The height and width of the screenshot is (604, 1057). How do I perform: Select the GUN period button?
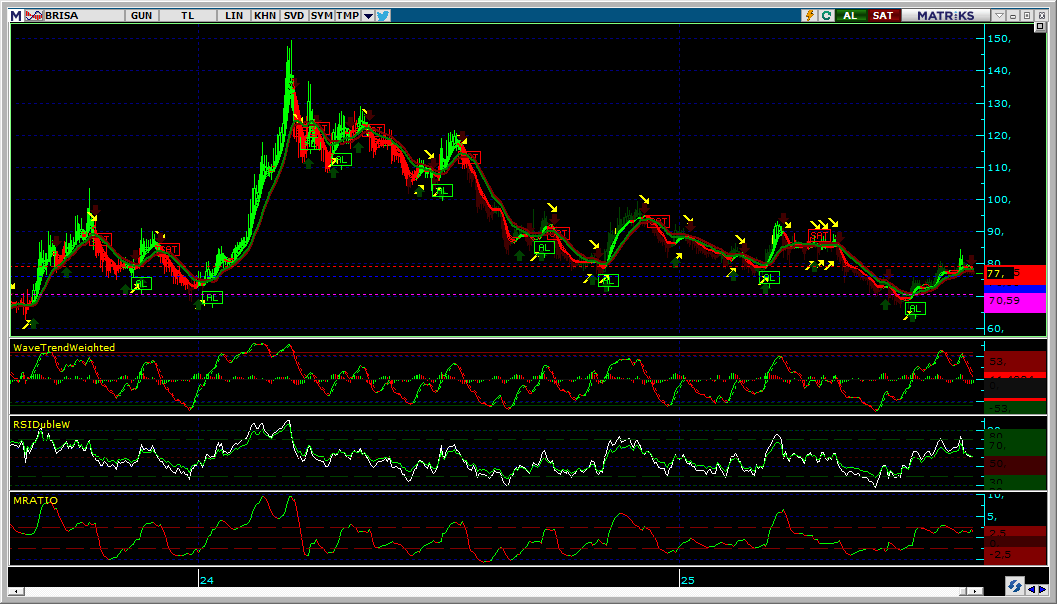pos(141,15)
